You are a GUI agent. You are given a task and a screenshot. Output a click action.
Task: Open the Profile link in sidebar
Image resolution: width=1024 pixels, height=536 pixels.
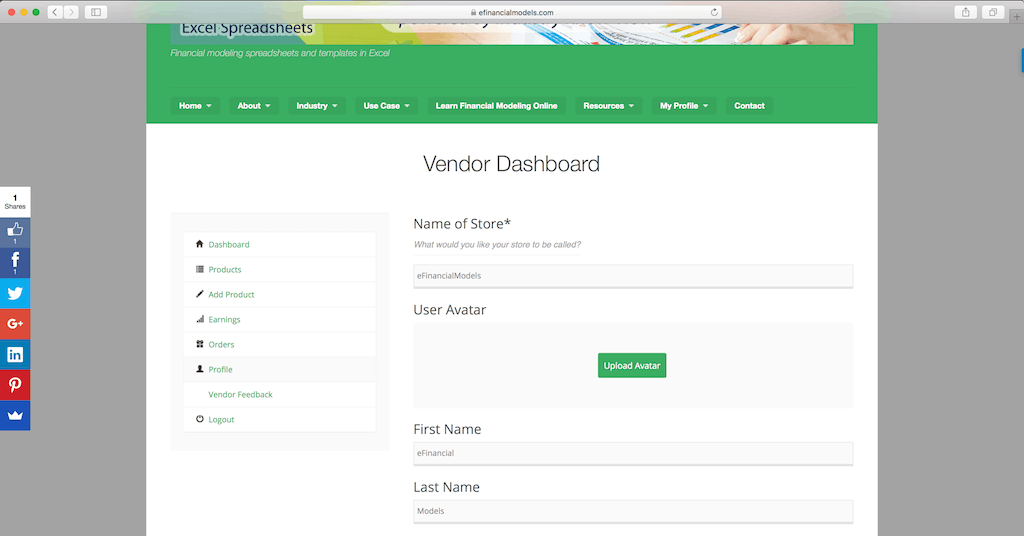(x=220, y=370)
